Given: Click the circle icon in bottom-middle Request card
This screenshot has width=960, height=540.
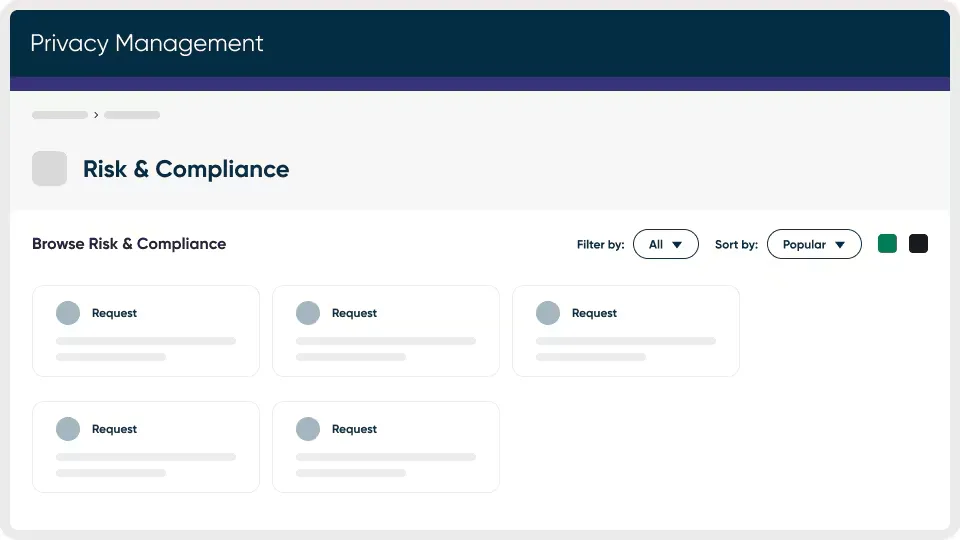Looking at the screenshot, I should (x=308, y=429).
